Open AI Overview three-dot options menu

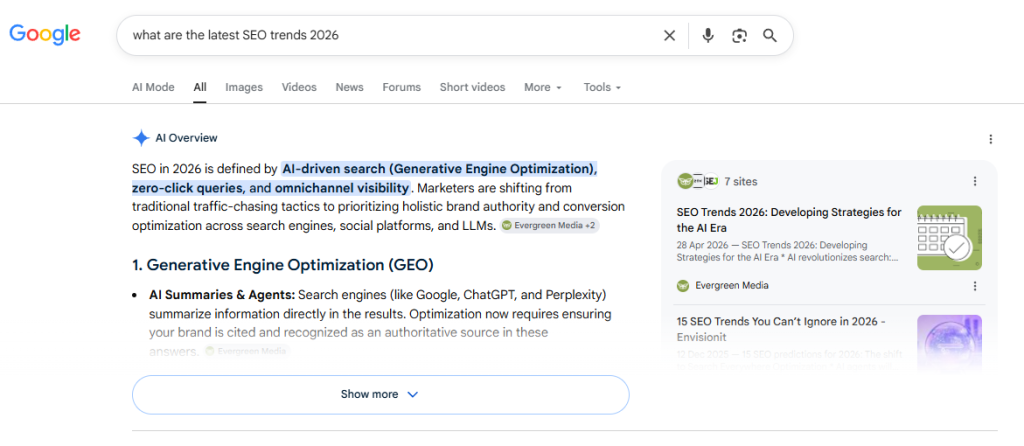coord(991,139)
